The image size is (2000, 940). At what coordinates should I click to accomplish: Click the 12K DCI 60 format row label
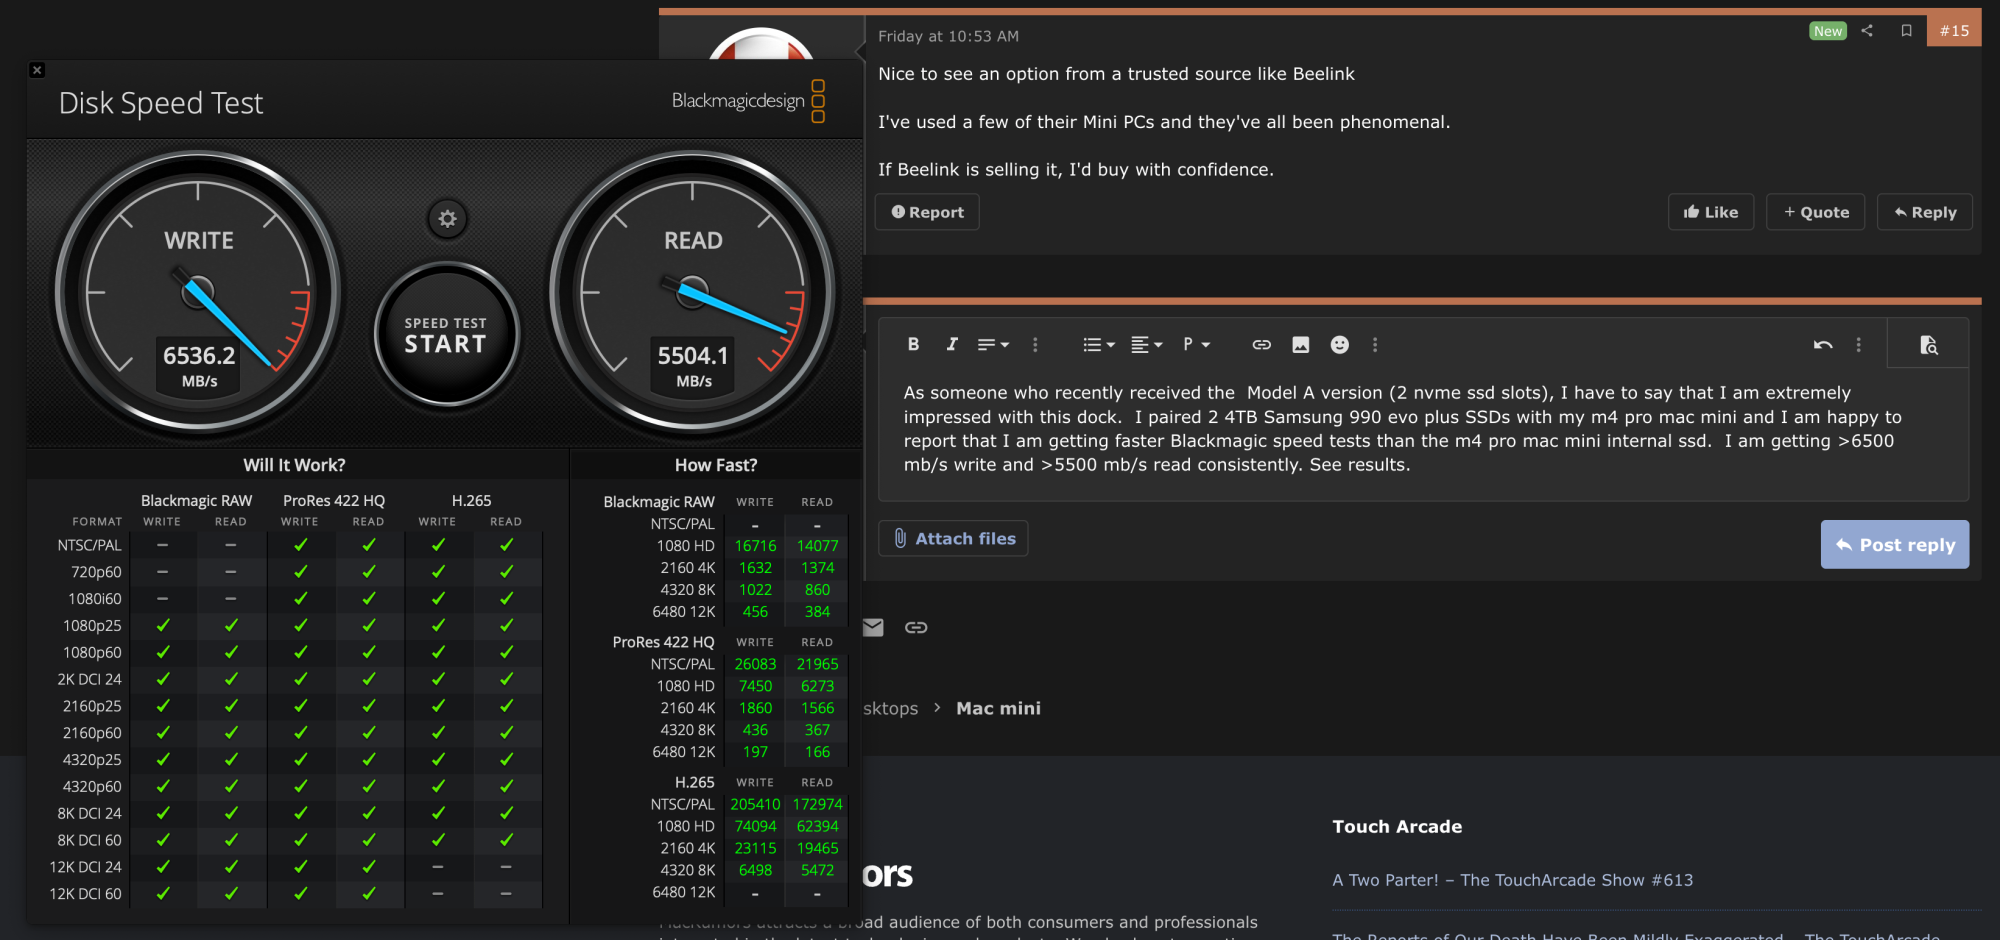[85, 894]
